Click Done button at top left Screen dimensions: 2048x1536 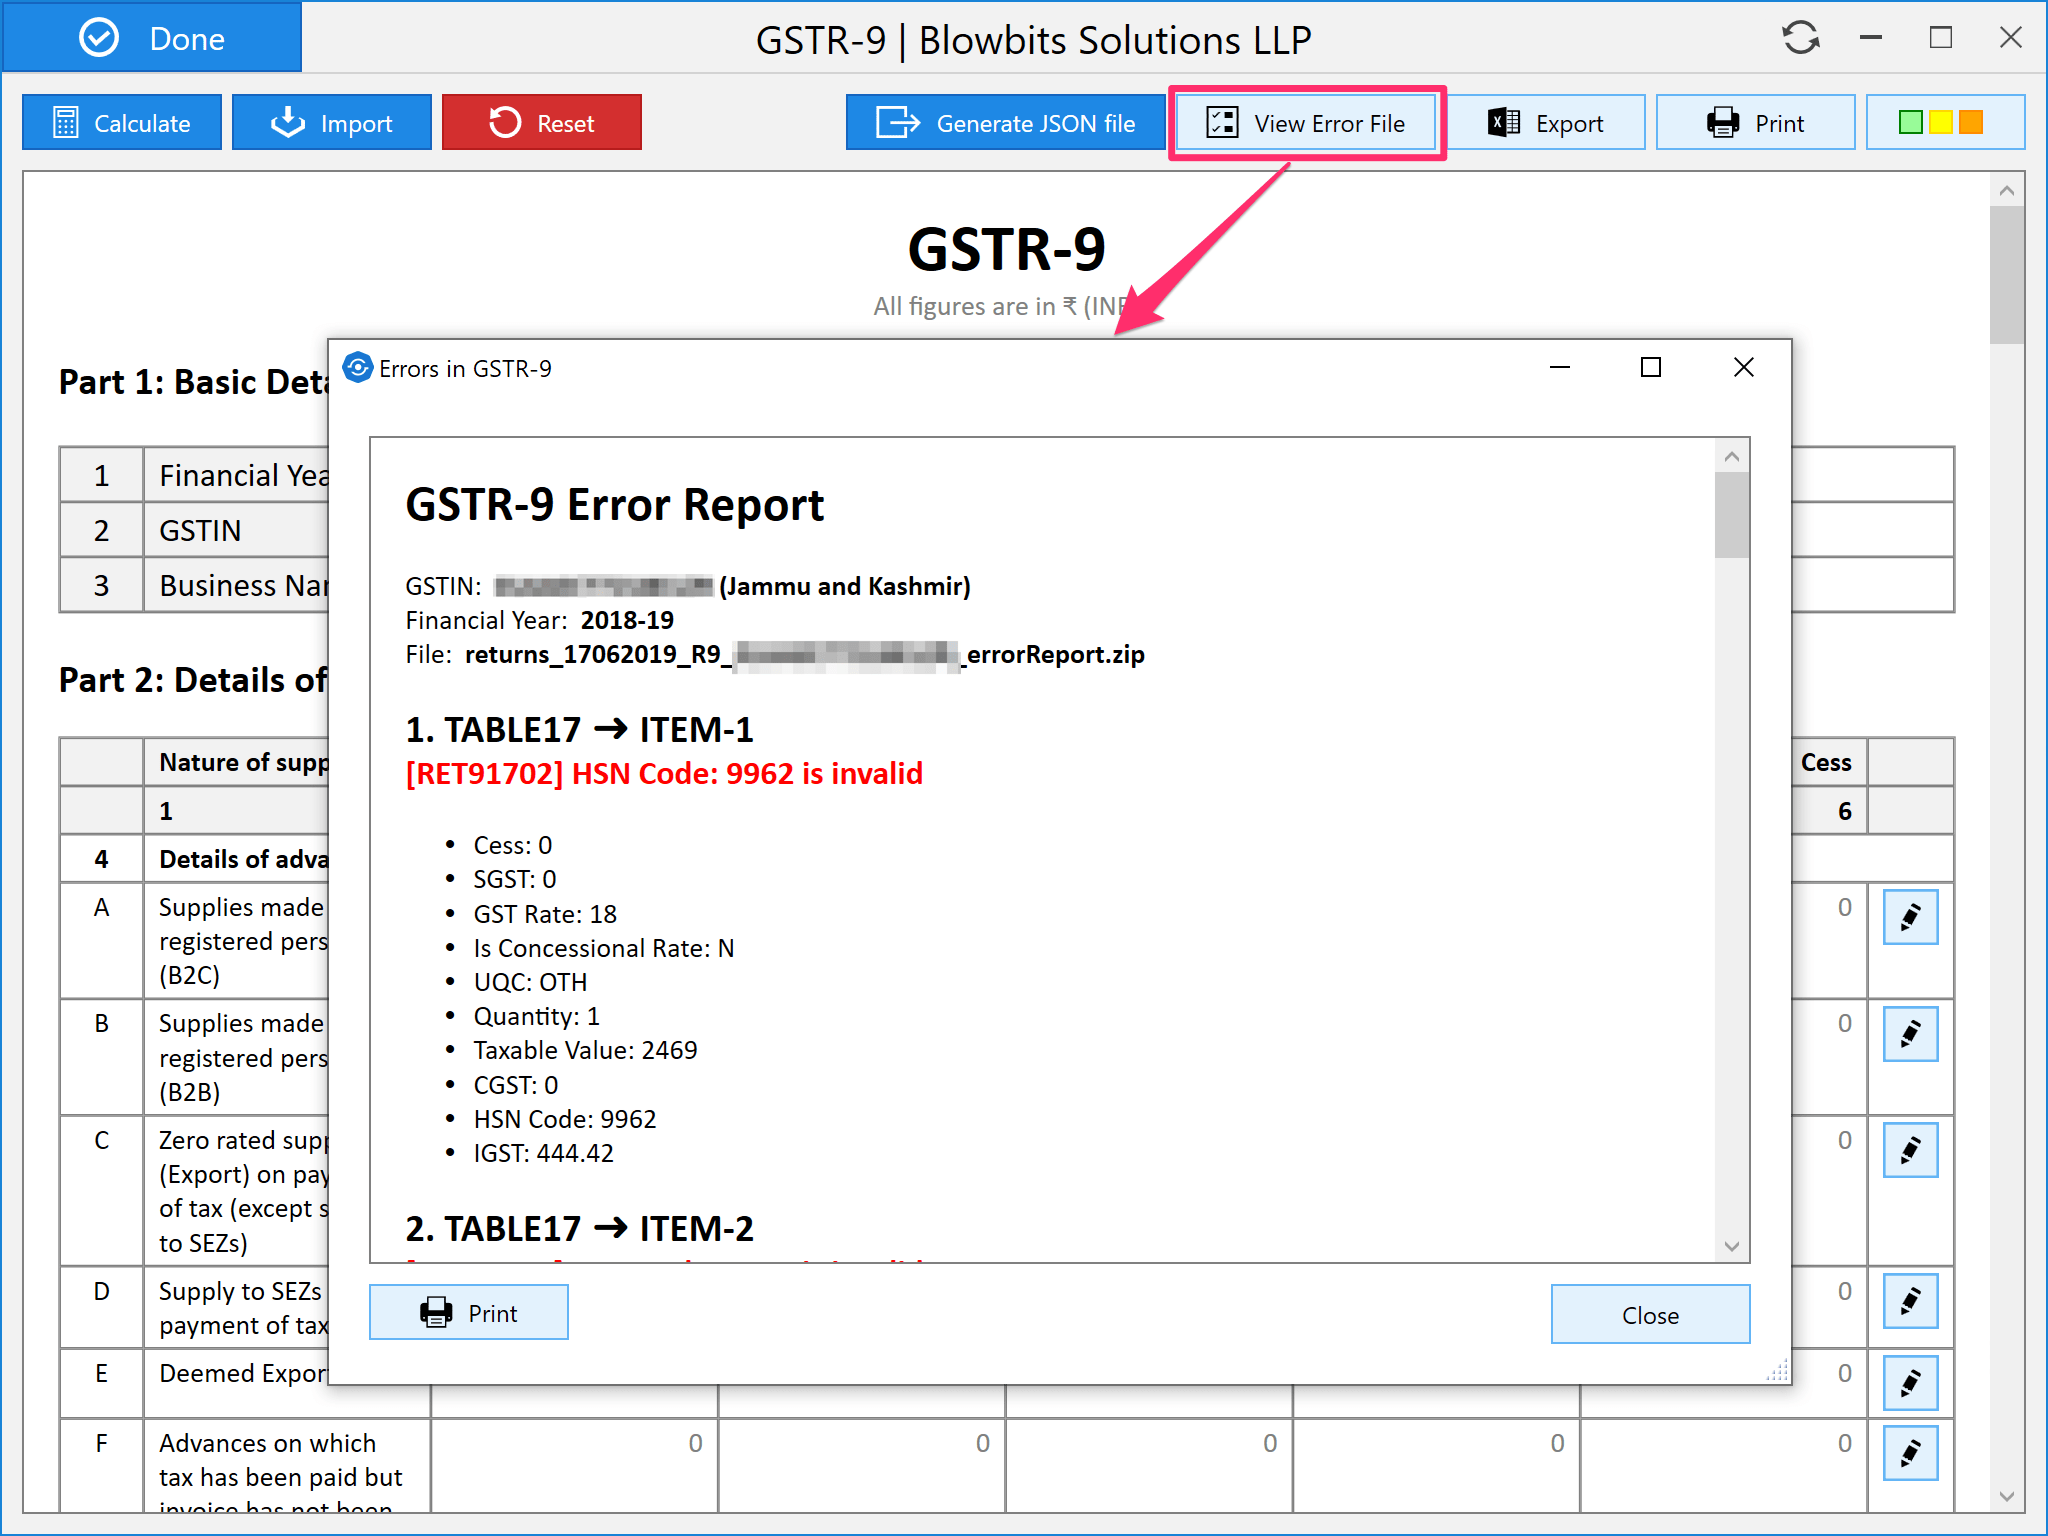coord(152,38)
